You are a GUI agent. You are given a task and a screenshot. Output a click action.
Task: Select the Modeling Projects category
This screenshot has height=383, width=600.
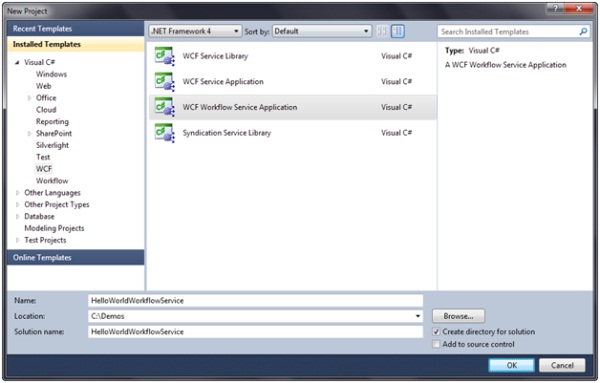tap(54, 228)
